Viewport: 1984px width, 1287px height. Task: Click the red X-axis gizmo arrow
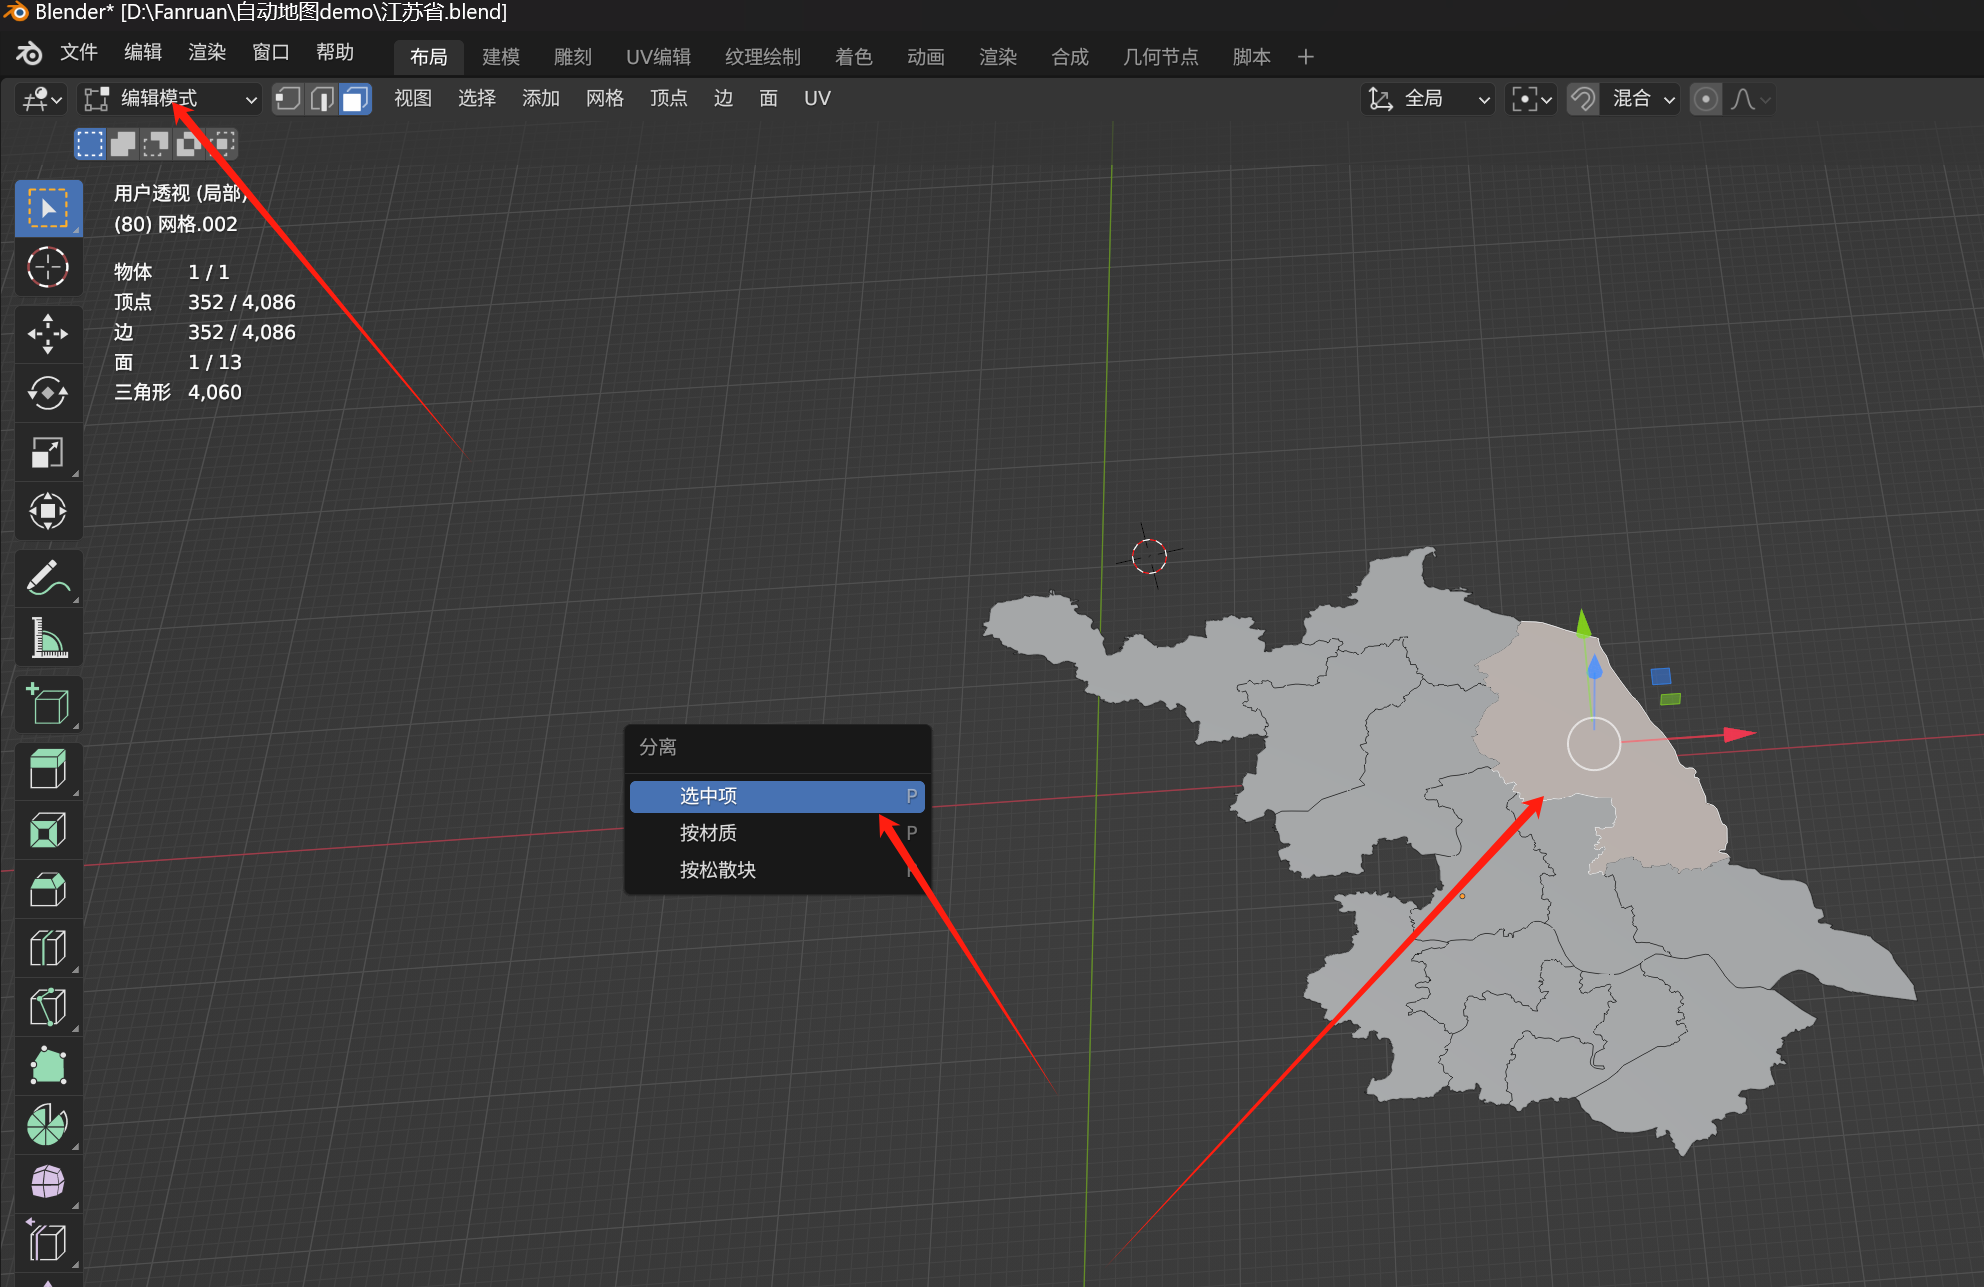click(x=1740, y=735)
